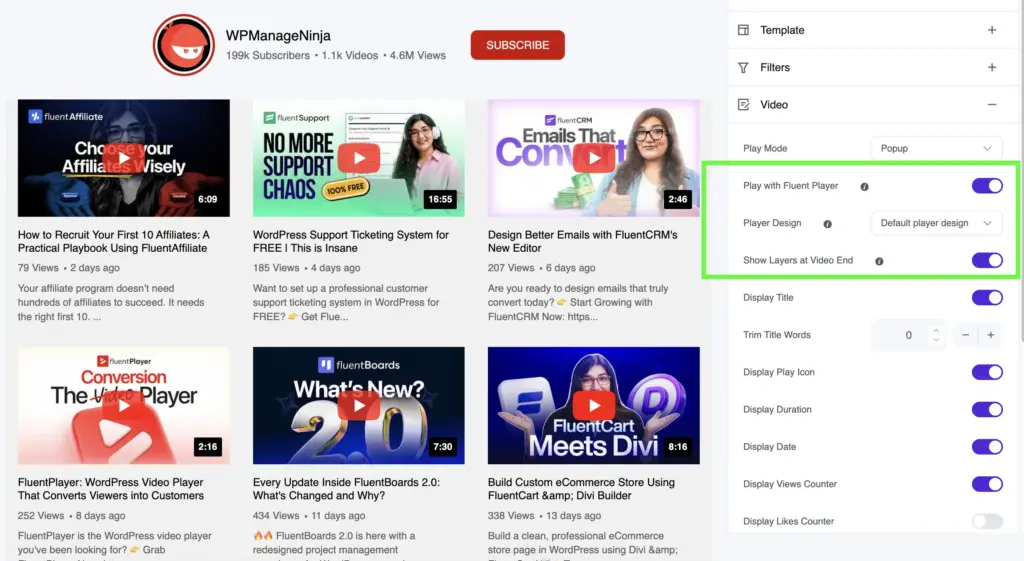Screen dimensions: 1024x561
Task: Open the Player Design dropdown
Action: pos(936,223)
